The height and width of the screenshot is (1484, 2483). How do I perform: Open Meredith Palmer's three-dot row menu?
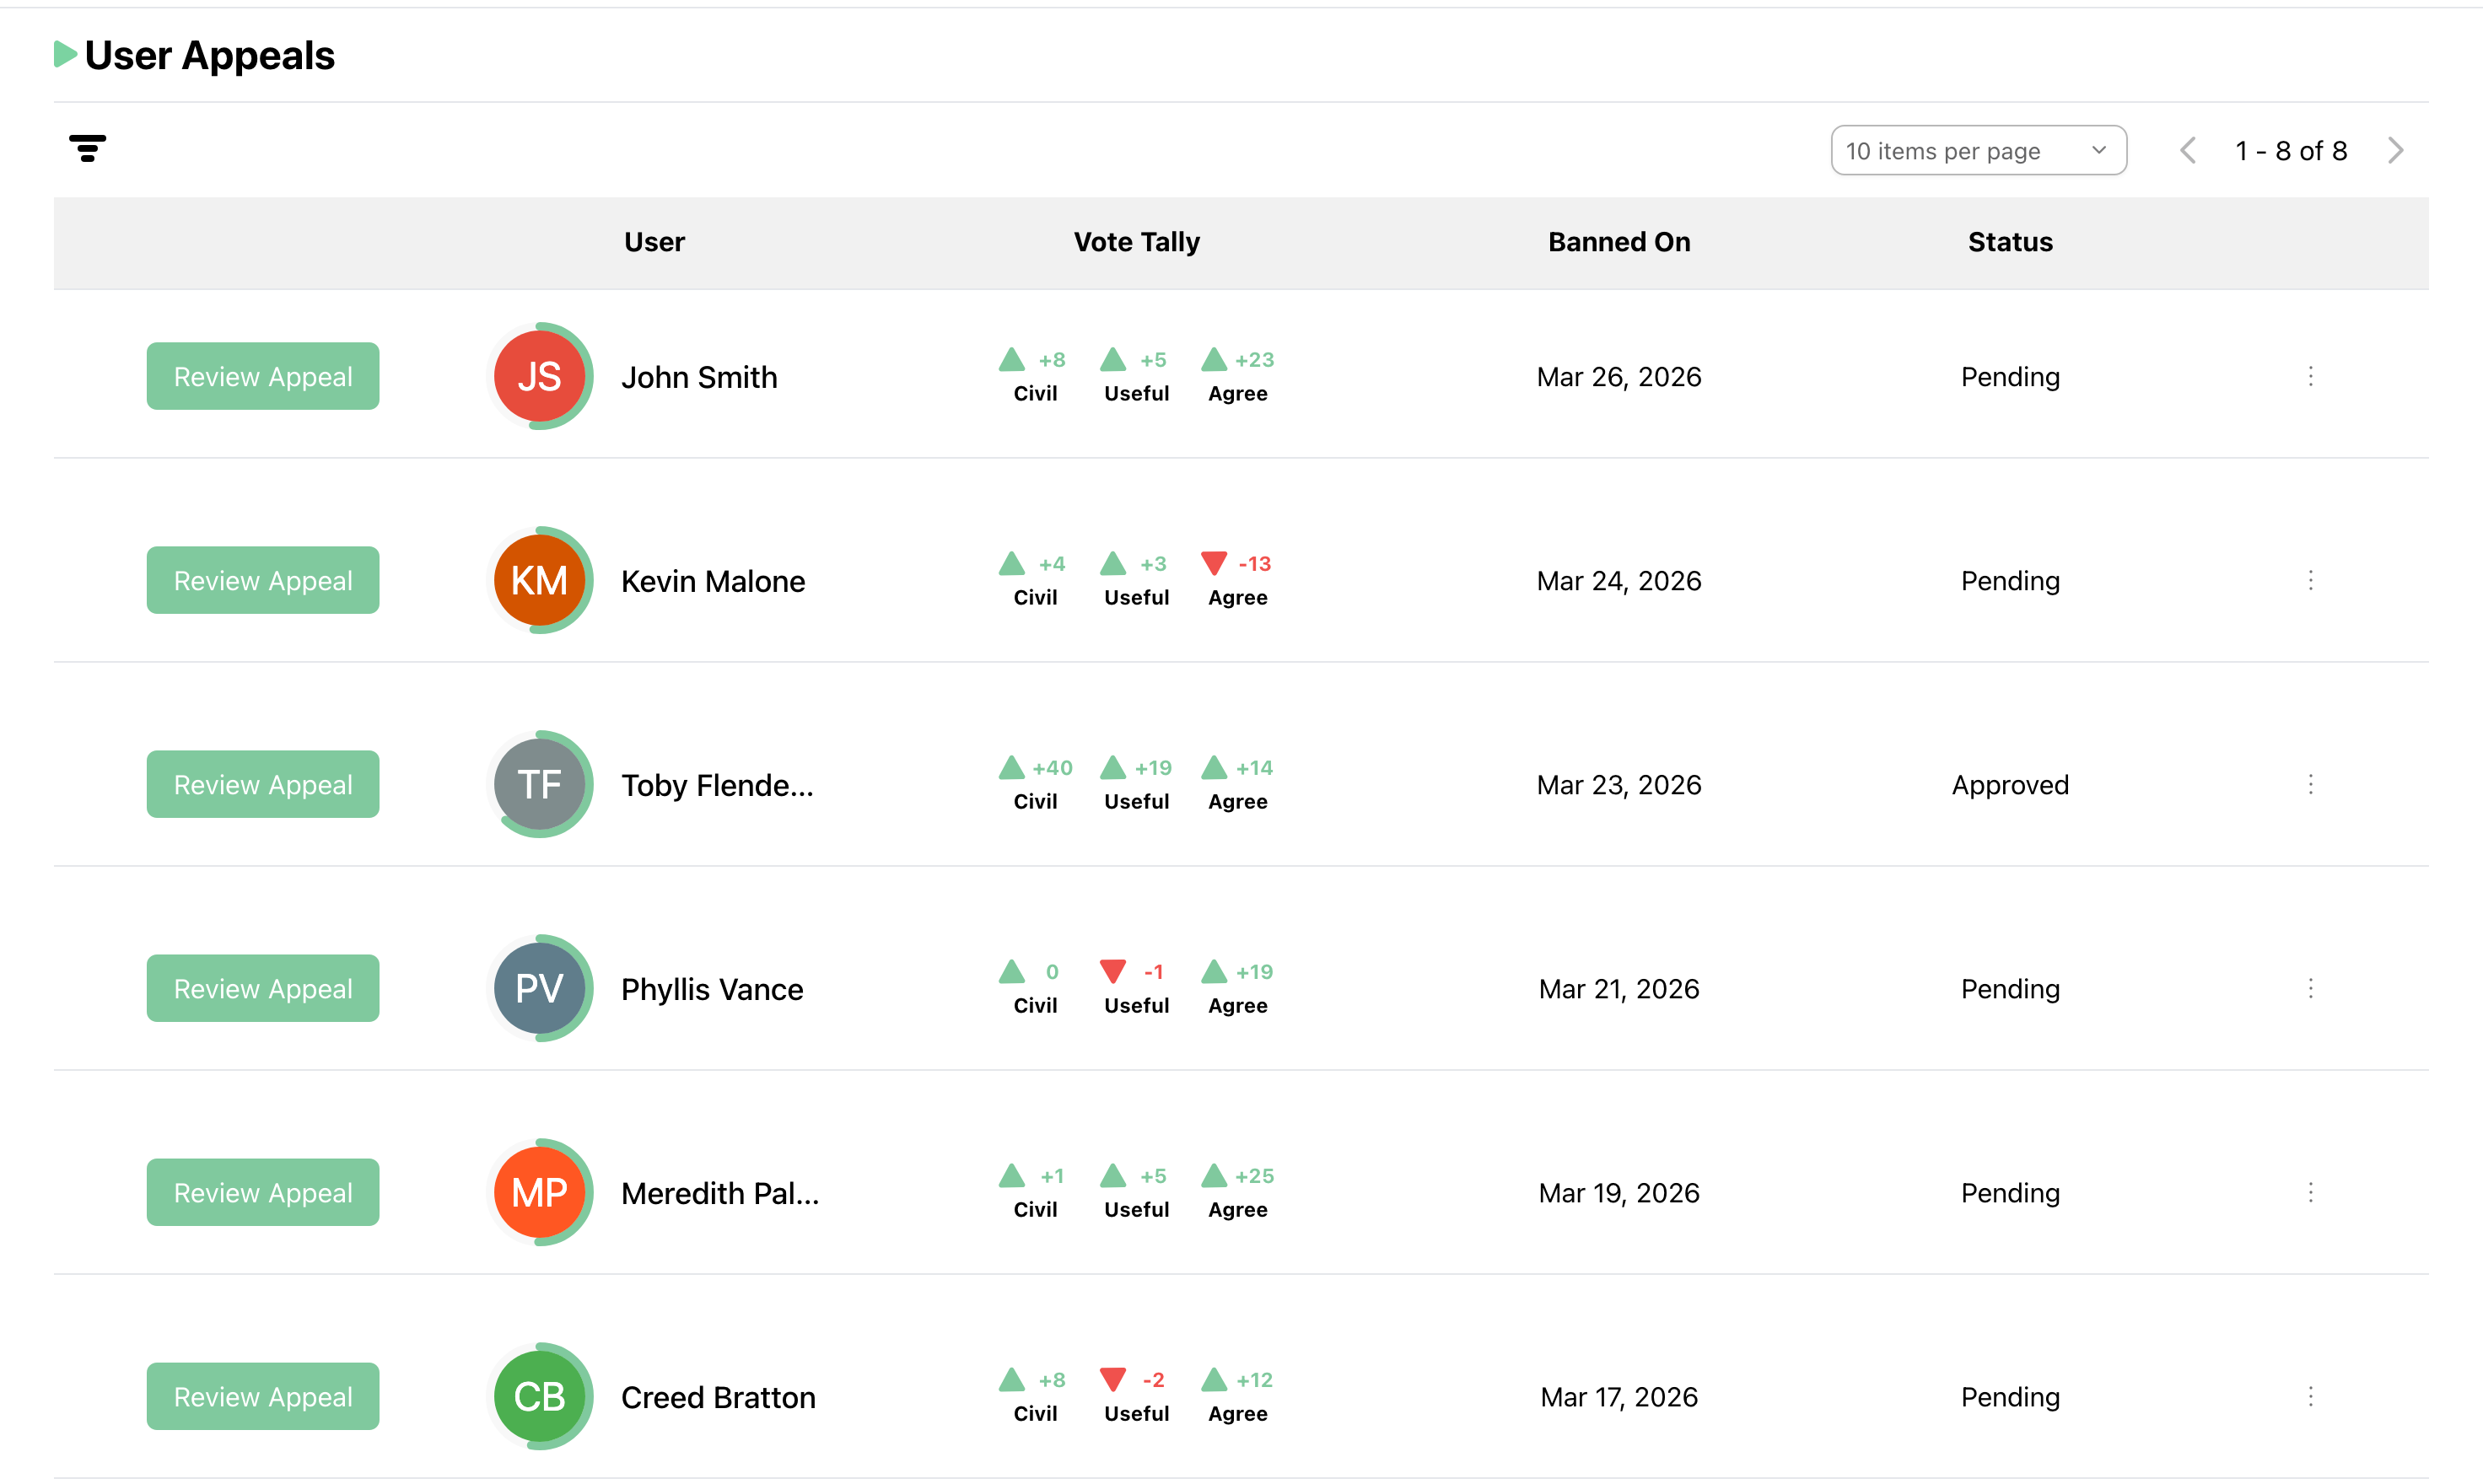click(2310, 1193)
